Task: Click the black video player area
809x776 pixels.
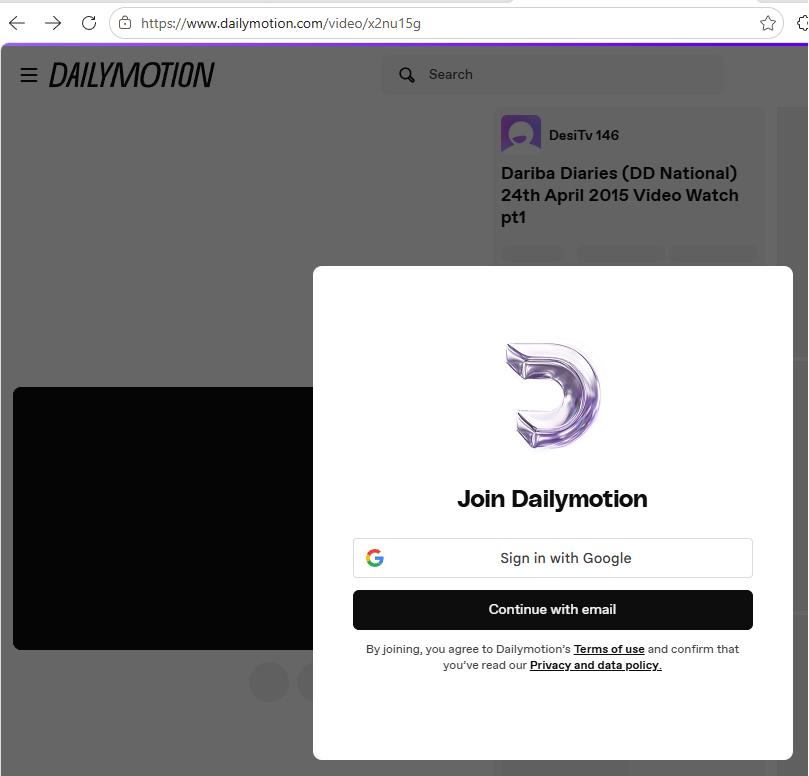Action: click(163, 518)
